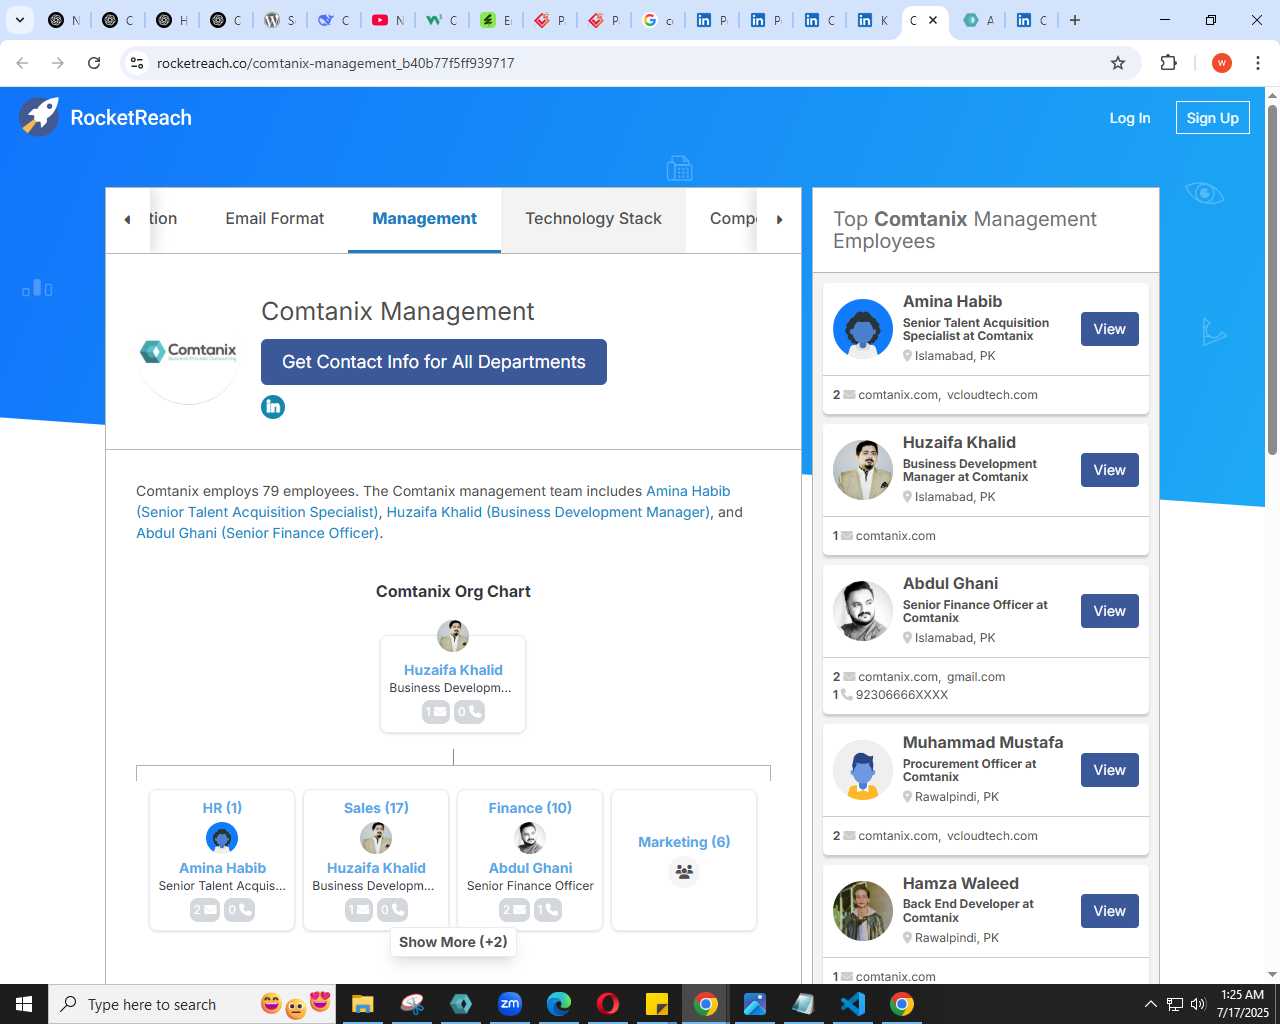Switch to the Google browser tab

click(658, 20)
